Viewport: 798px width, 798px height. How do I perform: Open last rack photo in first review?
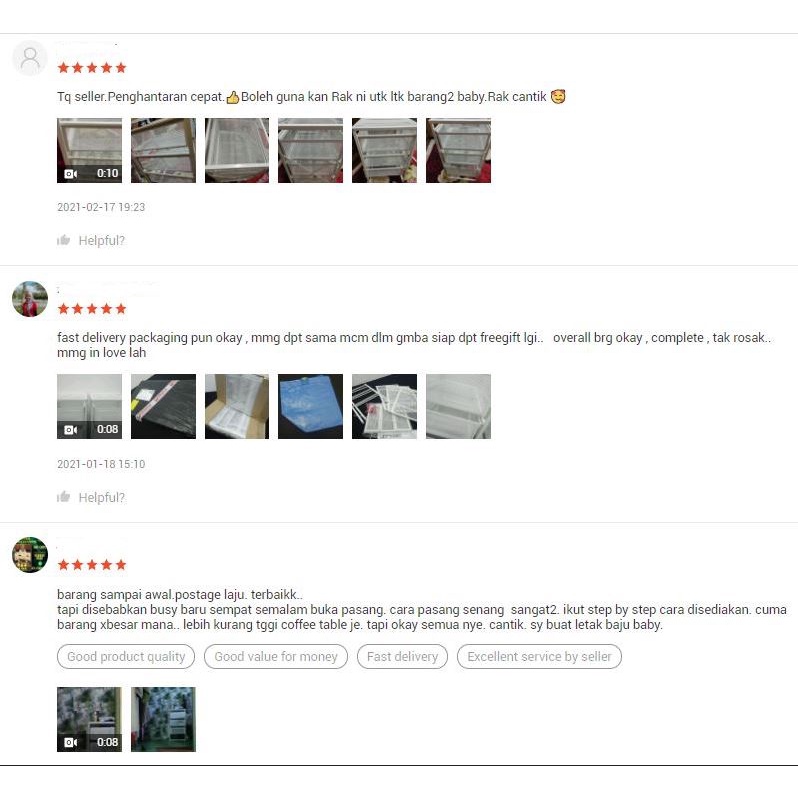(459, 150)
